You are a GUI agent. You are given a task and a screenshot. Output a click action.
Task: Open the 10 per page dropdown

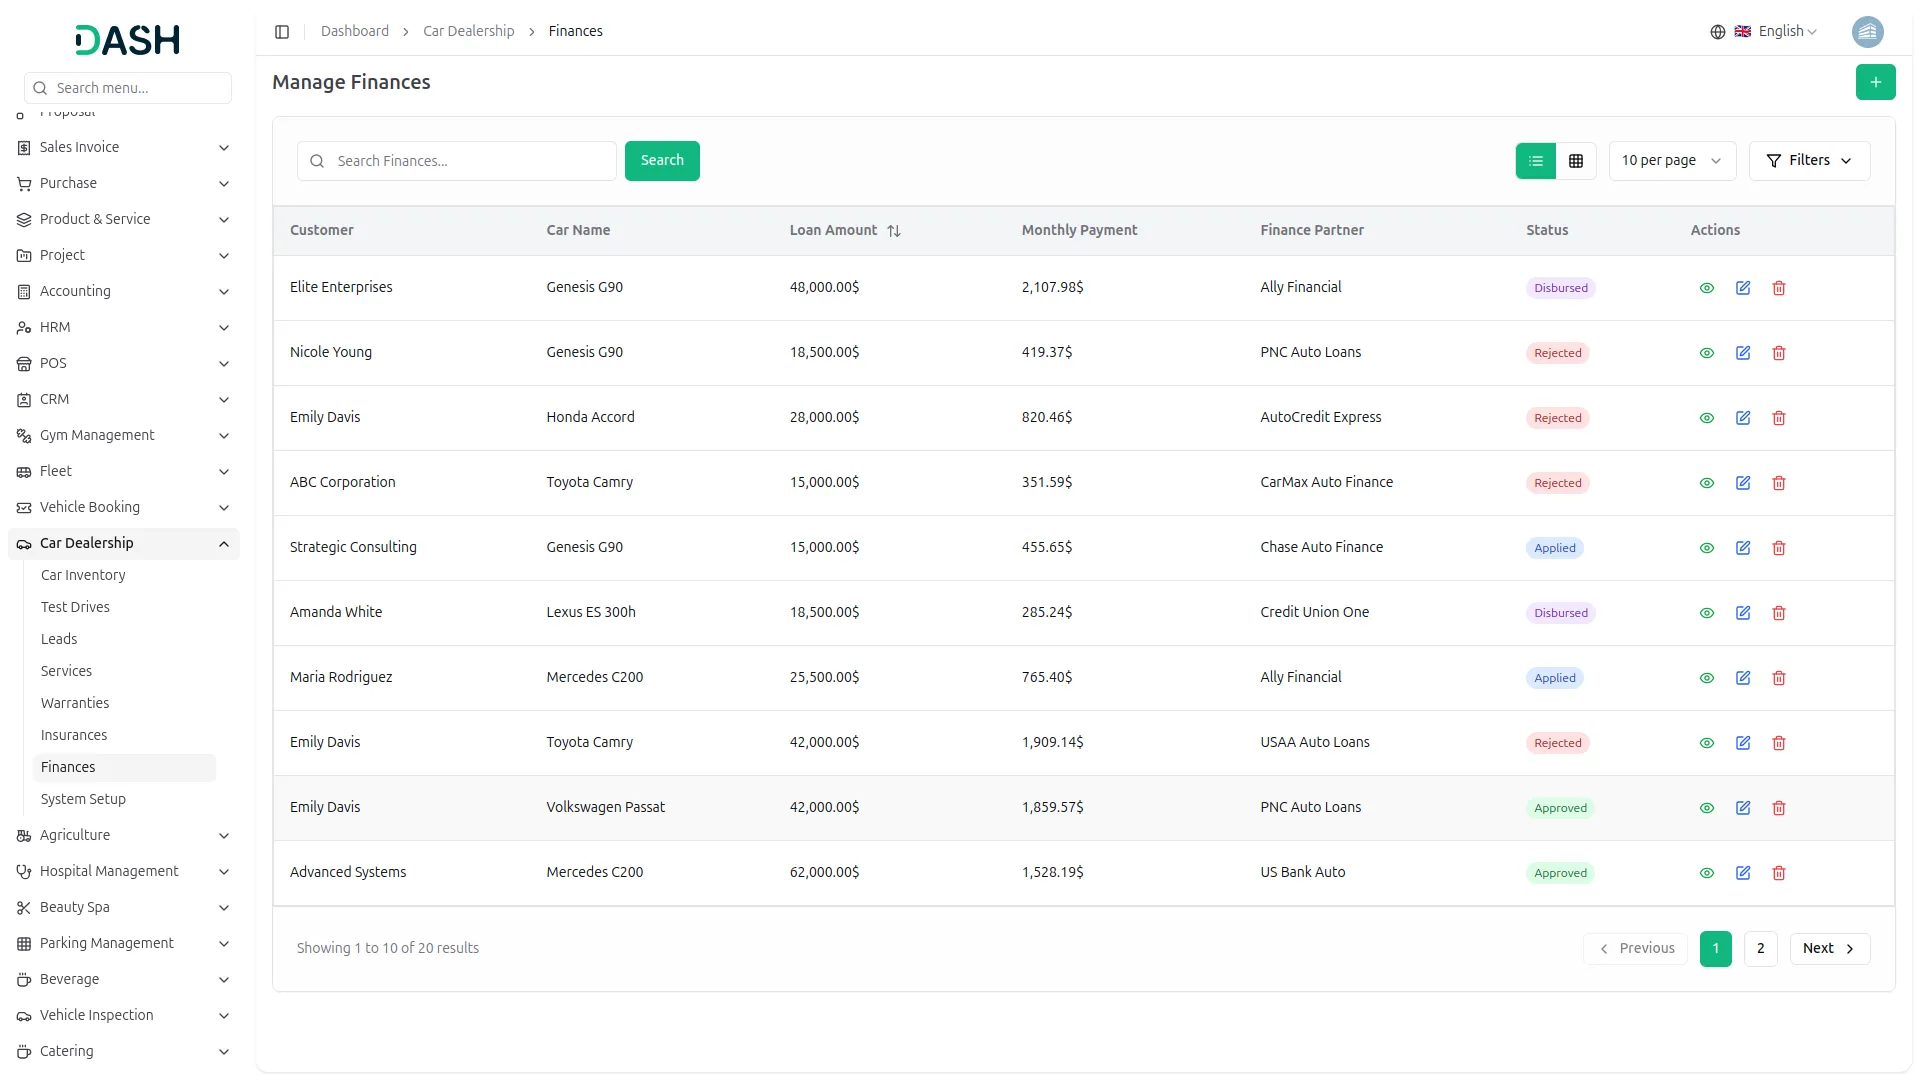pyautogui.click(x=1671, y=161)
